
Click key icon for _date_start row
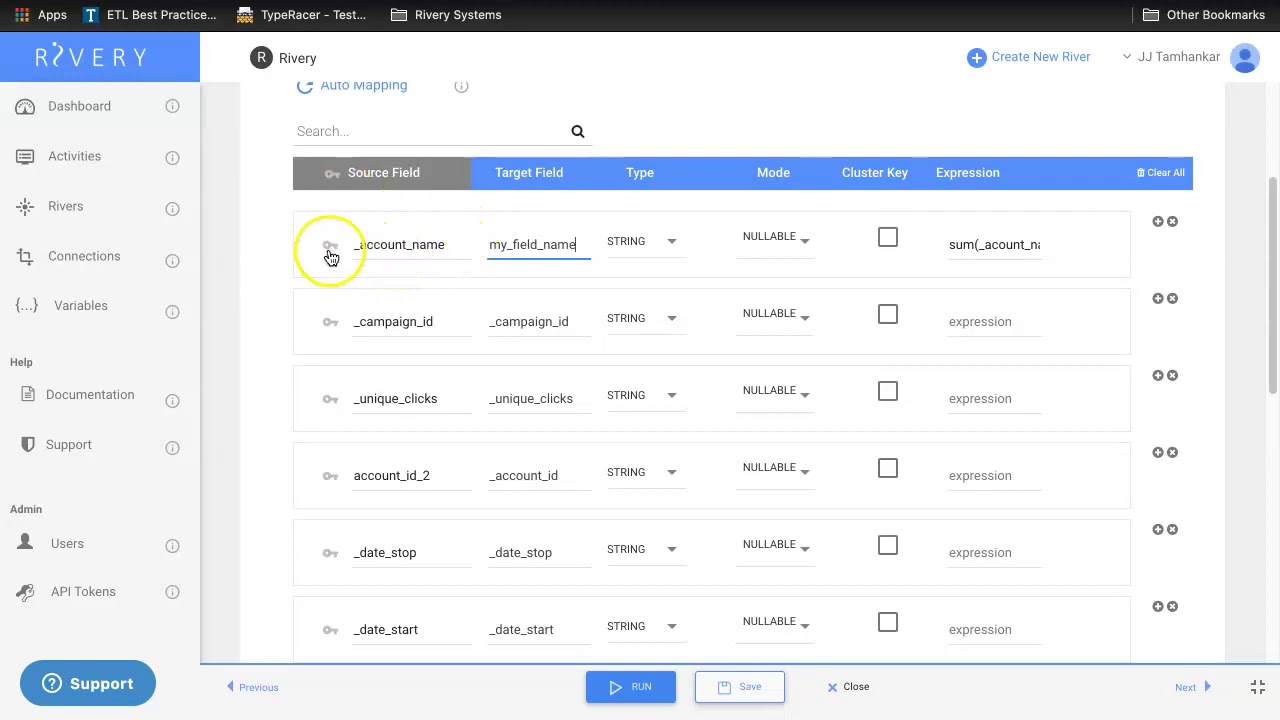[x=330, y=630]
